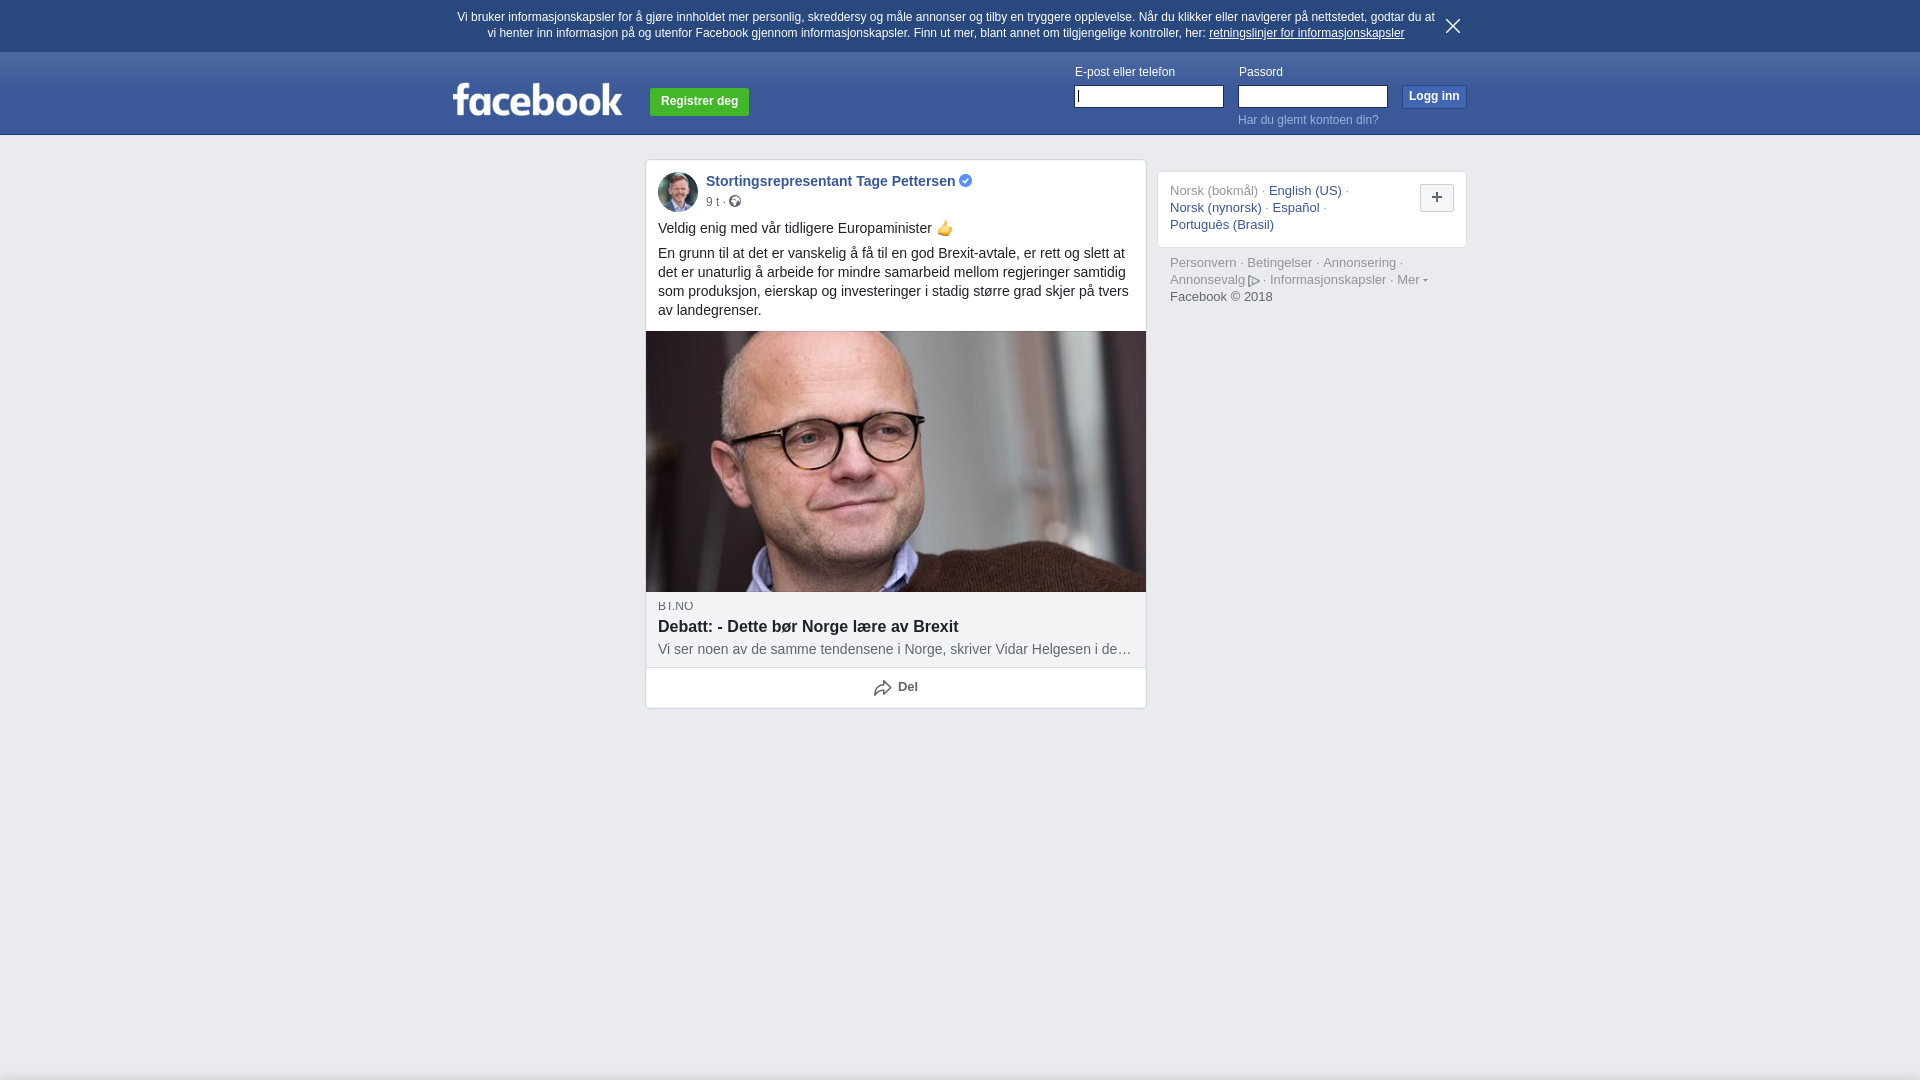The image size is (1920, 1080).
Task: Click the thumbs-up emoji in the post text
Action: (x=945, y=229)
